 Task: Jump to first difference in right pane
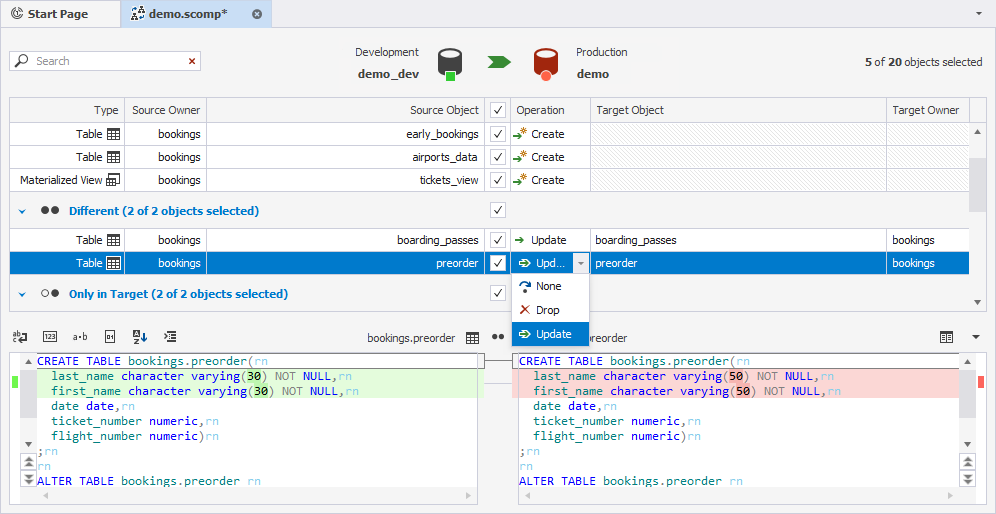click(967, 463)
